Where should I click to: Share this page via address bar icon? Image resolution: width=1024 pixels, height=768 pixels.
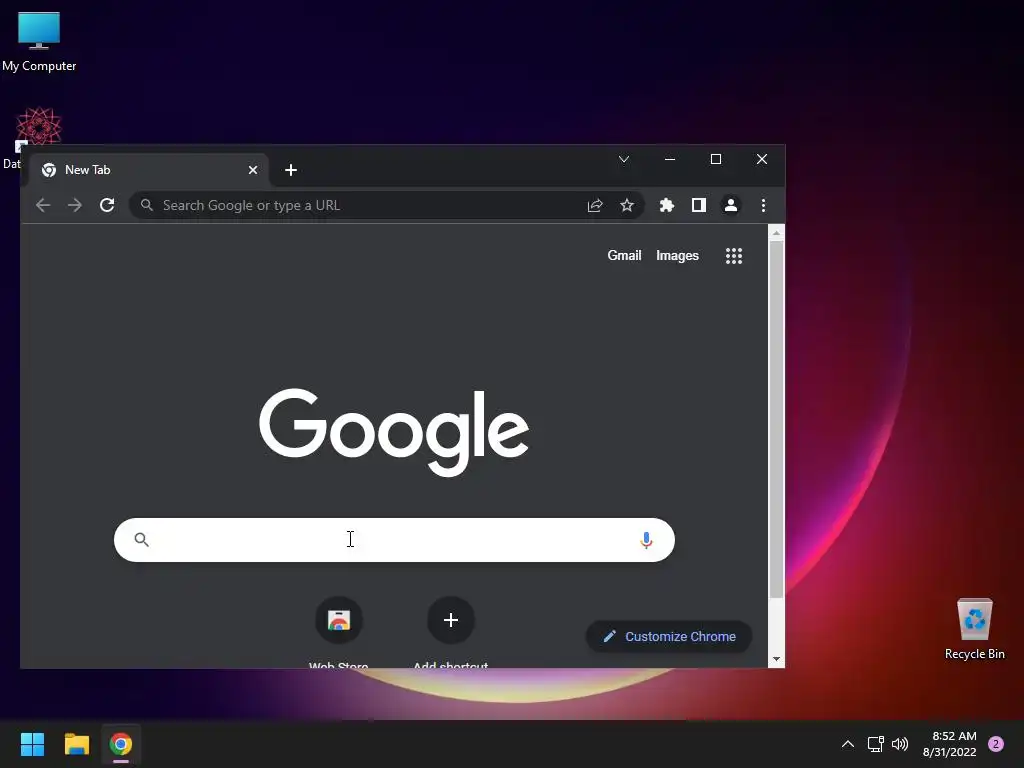(595, 206)
